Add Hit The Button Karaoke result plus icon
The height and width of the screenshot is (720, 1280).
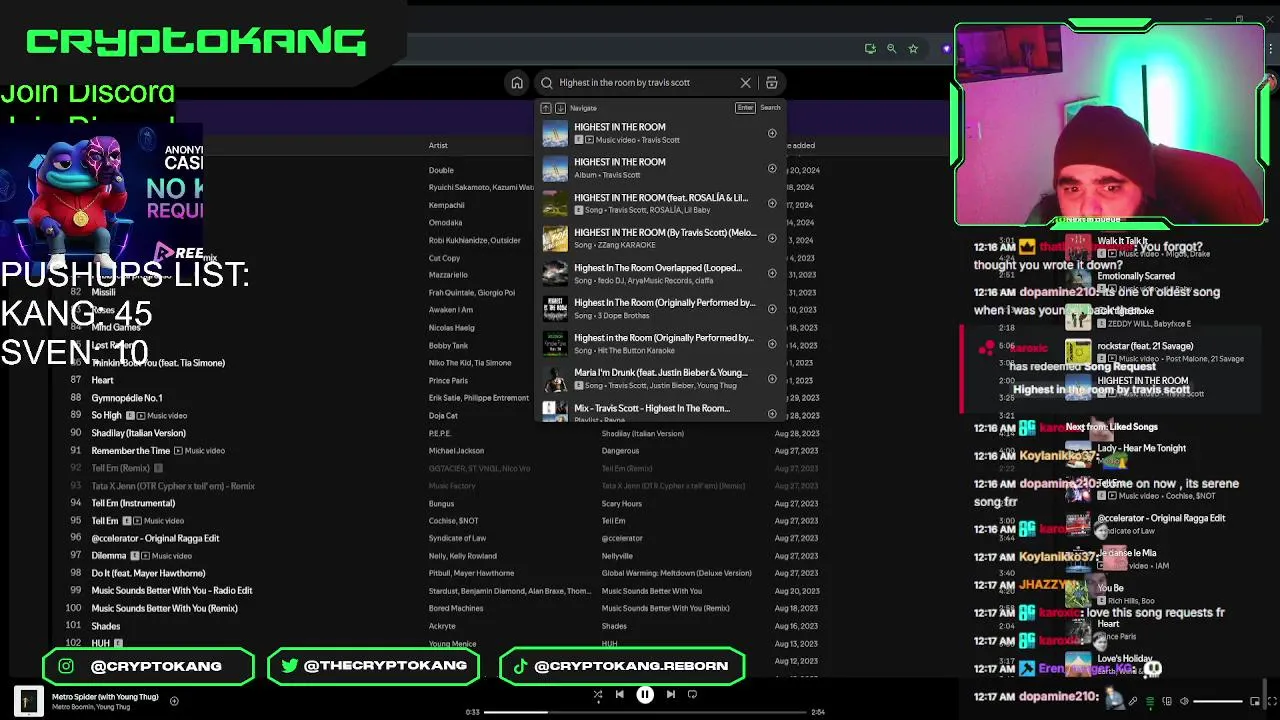coord(772,344)
